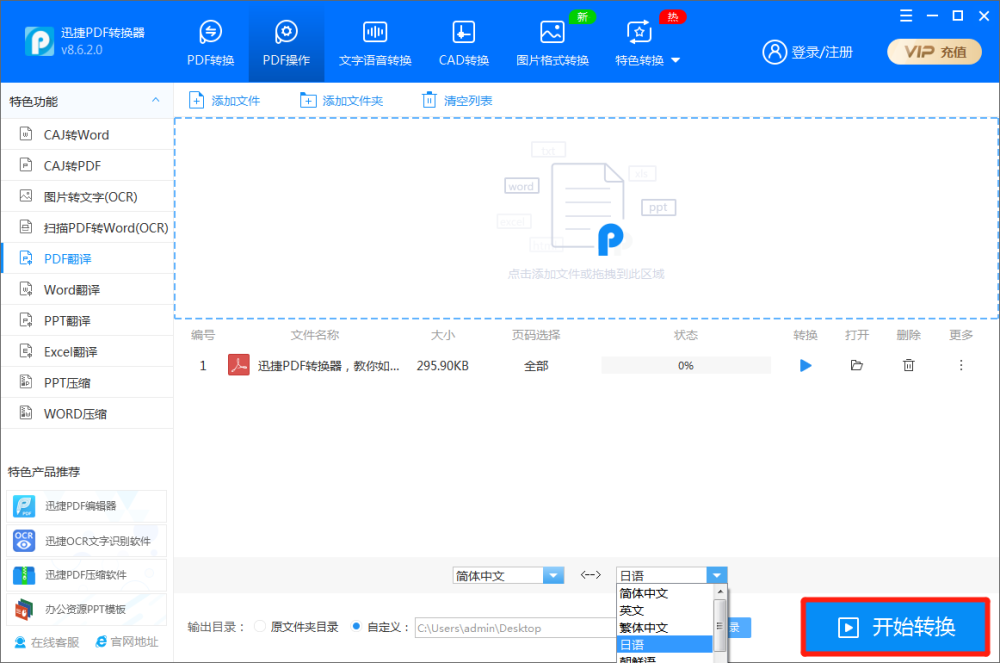1000x663 pixels.
Task: Click the output path input field
Action: [x=515, y=628]
